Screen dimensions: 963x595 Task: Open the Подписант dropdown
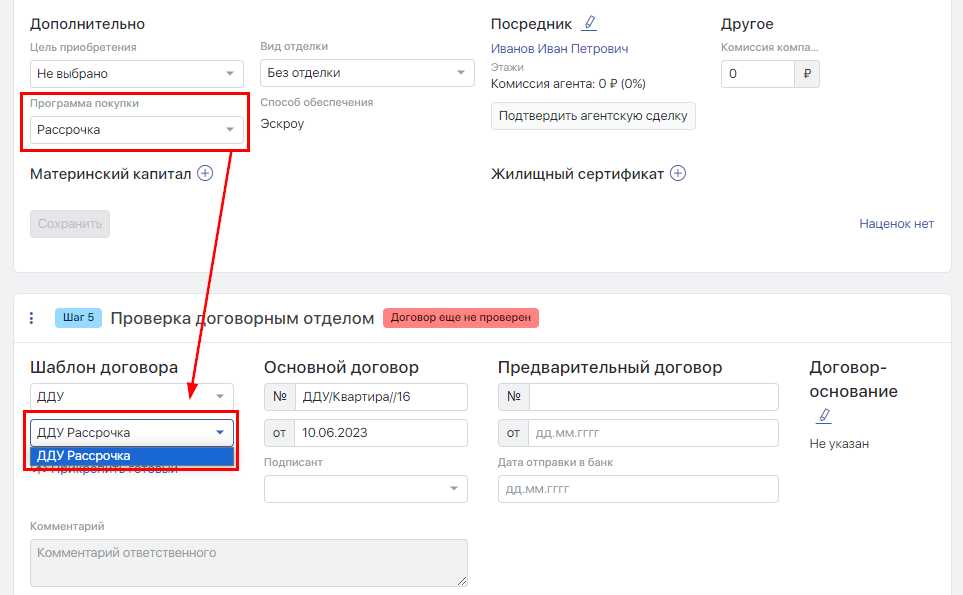pos(365,488)
